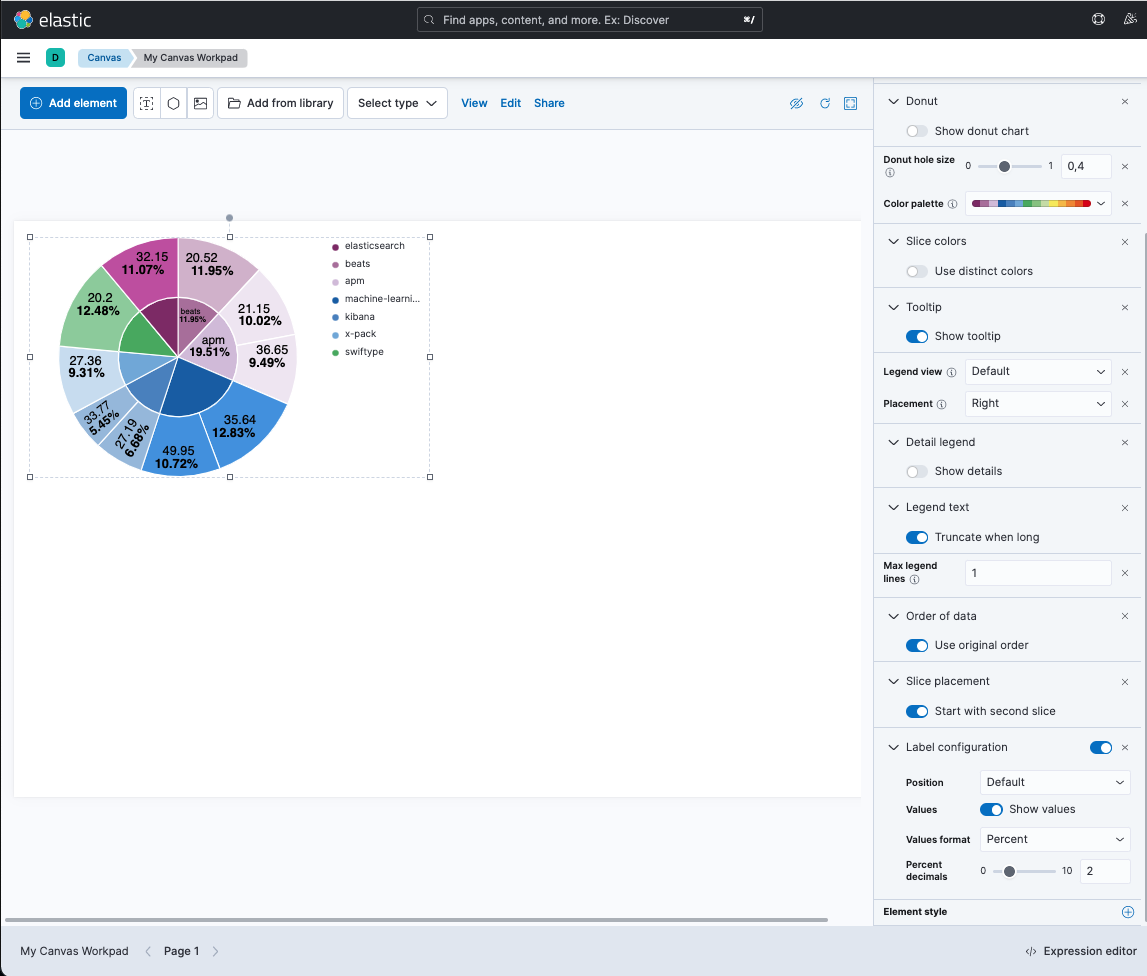Click Donut hole size info icon

[x=890, y=173]
